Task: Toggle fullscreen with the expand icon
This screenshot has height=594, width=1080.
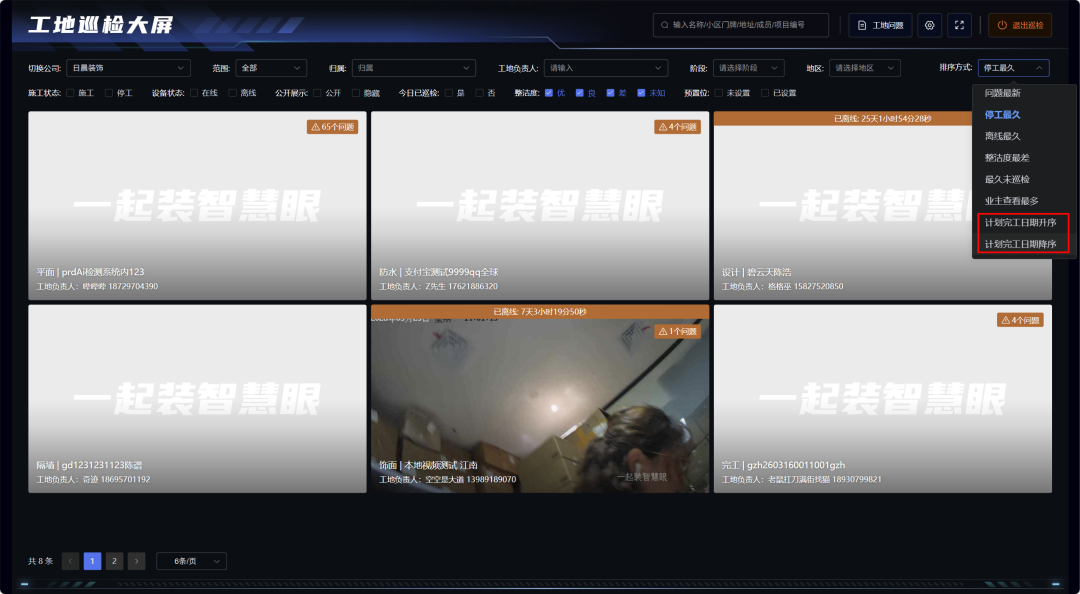Action: tap(959, 25)
